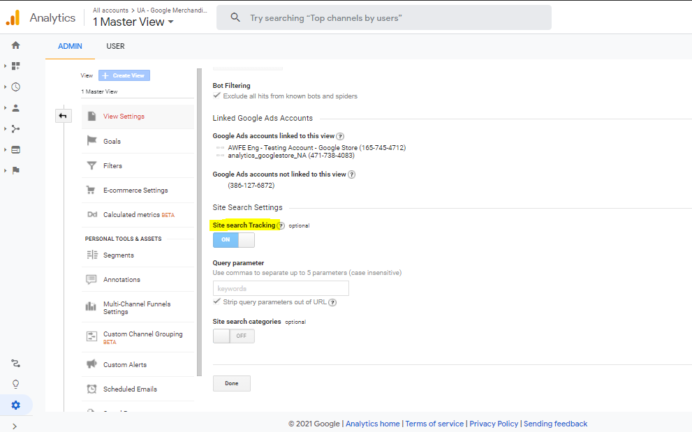
Task: Click the search magnifier icon
Action: [x=235, y=18]
